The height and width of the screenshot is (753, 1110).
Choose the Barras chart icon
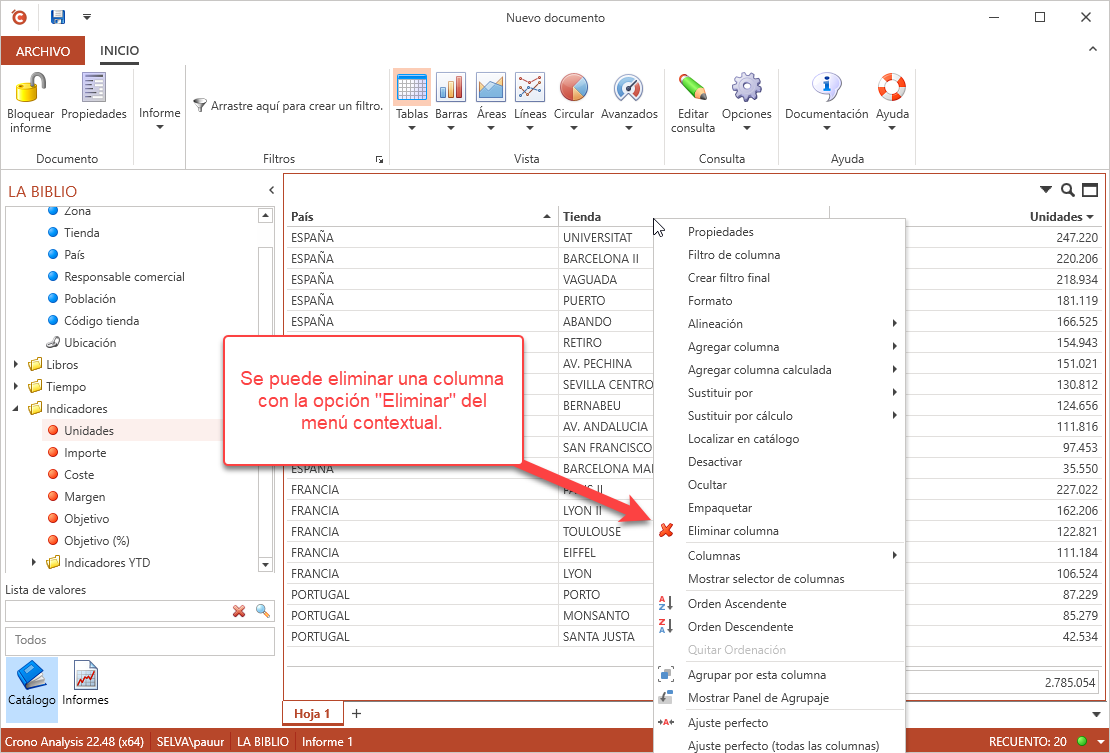tap(451, 88)
